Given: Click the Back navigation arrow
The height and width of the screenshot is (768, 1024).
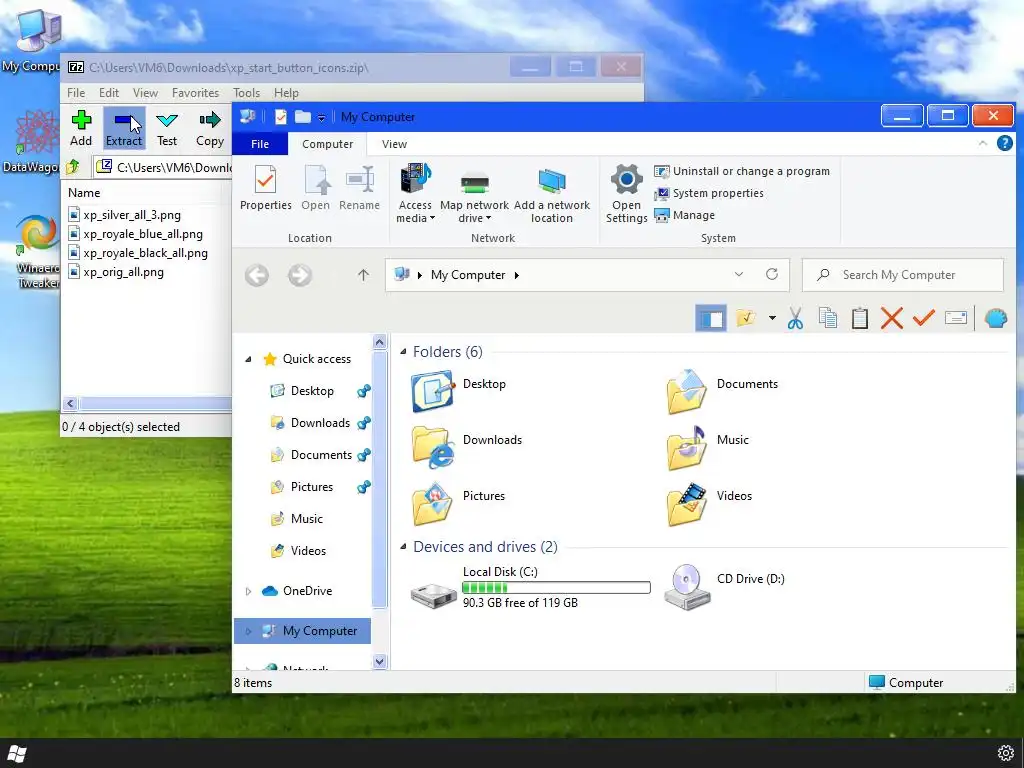Looking at the screenshot, I should [x=257, y=275].
